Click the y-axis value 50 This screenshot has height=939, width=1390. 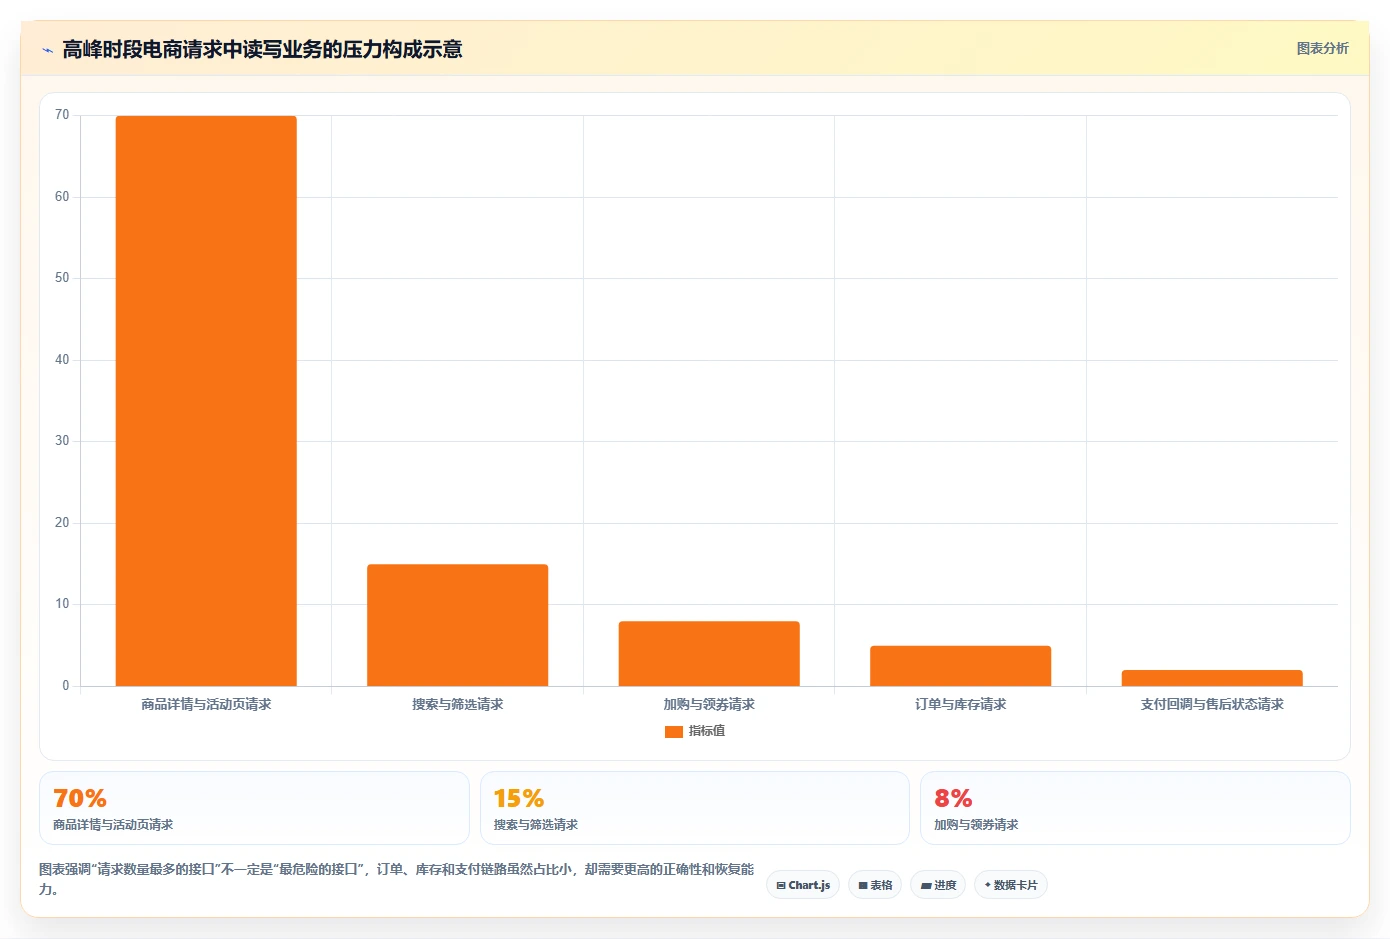[x=62, y=278]
